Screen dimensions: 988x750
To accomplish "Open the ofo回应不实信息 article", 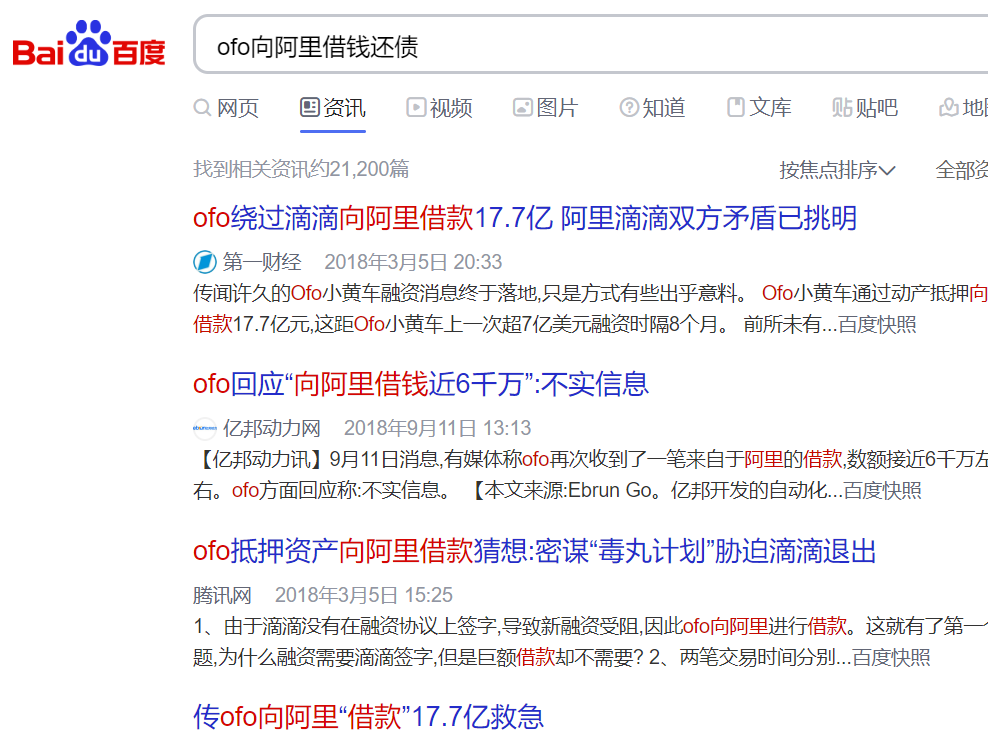I will point(421,384).
